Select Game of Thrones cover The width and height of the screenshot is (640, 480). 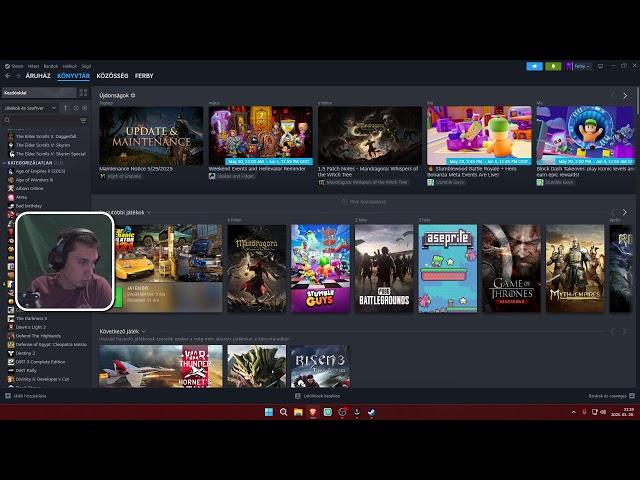point(511,269)
